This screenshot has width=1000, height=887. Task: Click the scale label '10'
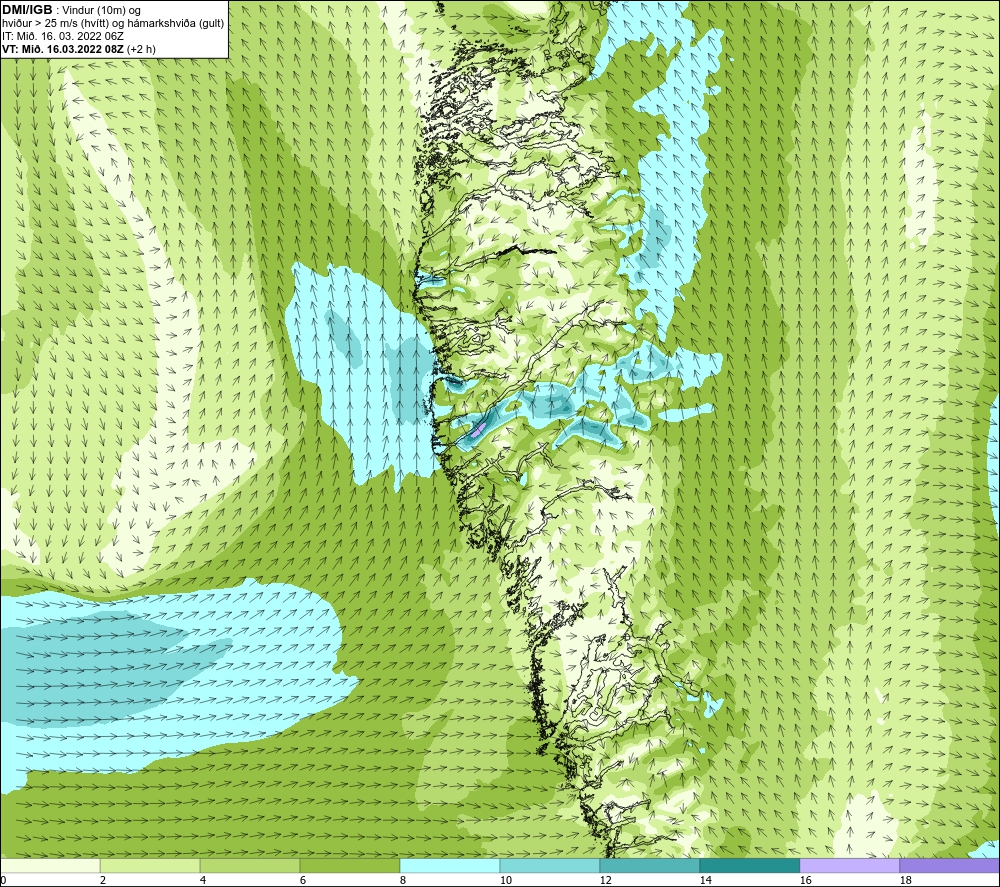(x=506, y=881)
